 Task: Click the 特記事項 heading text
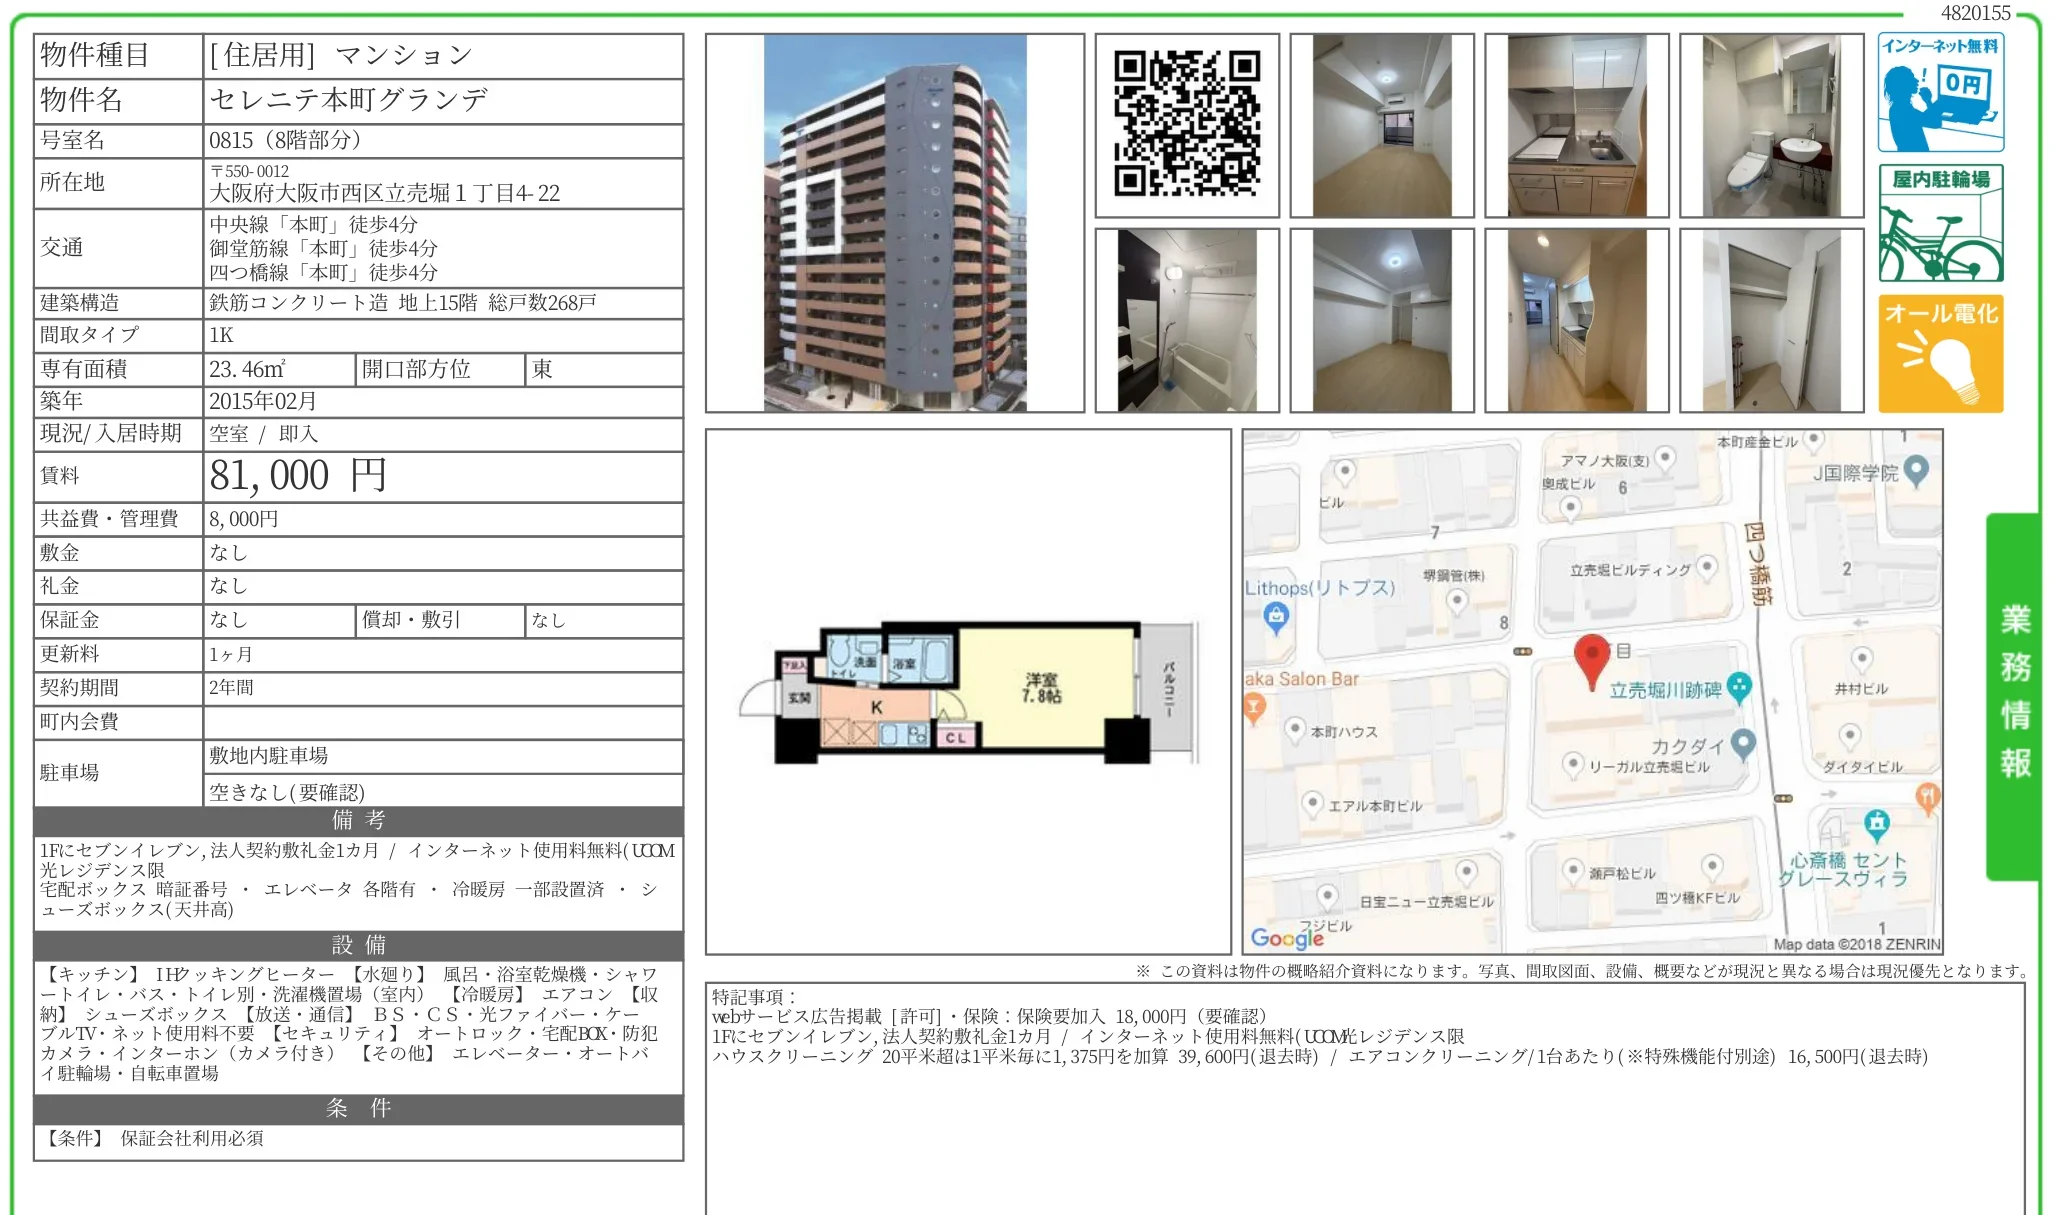click(754, 996)
